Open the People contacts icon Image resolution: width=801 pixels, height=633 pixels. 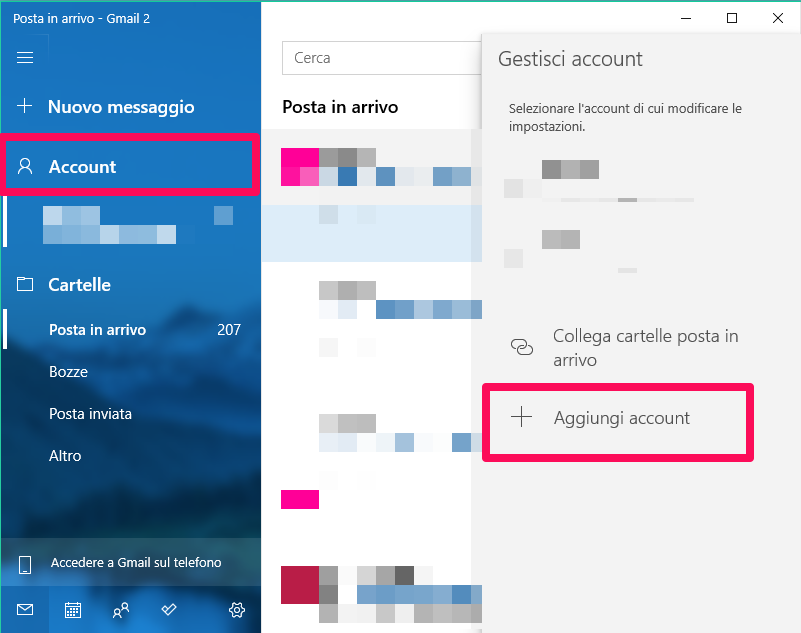click(x=121, y=610)
